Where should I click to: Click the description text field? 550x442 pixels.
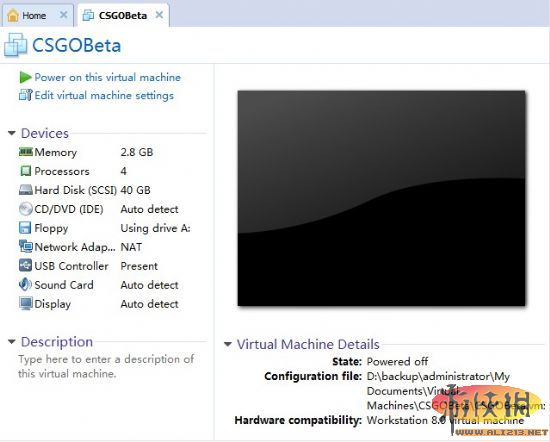(x=106, y=366)
